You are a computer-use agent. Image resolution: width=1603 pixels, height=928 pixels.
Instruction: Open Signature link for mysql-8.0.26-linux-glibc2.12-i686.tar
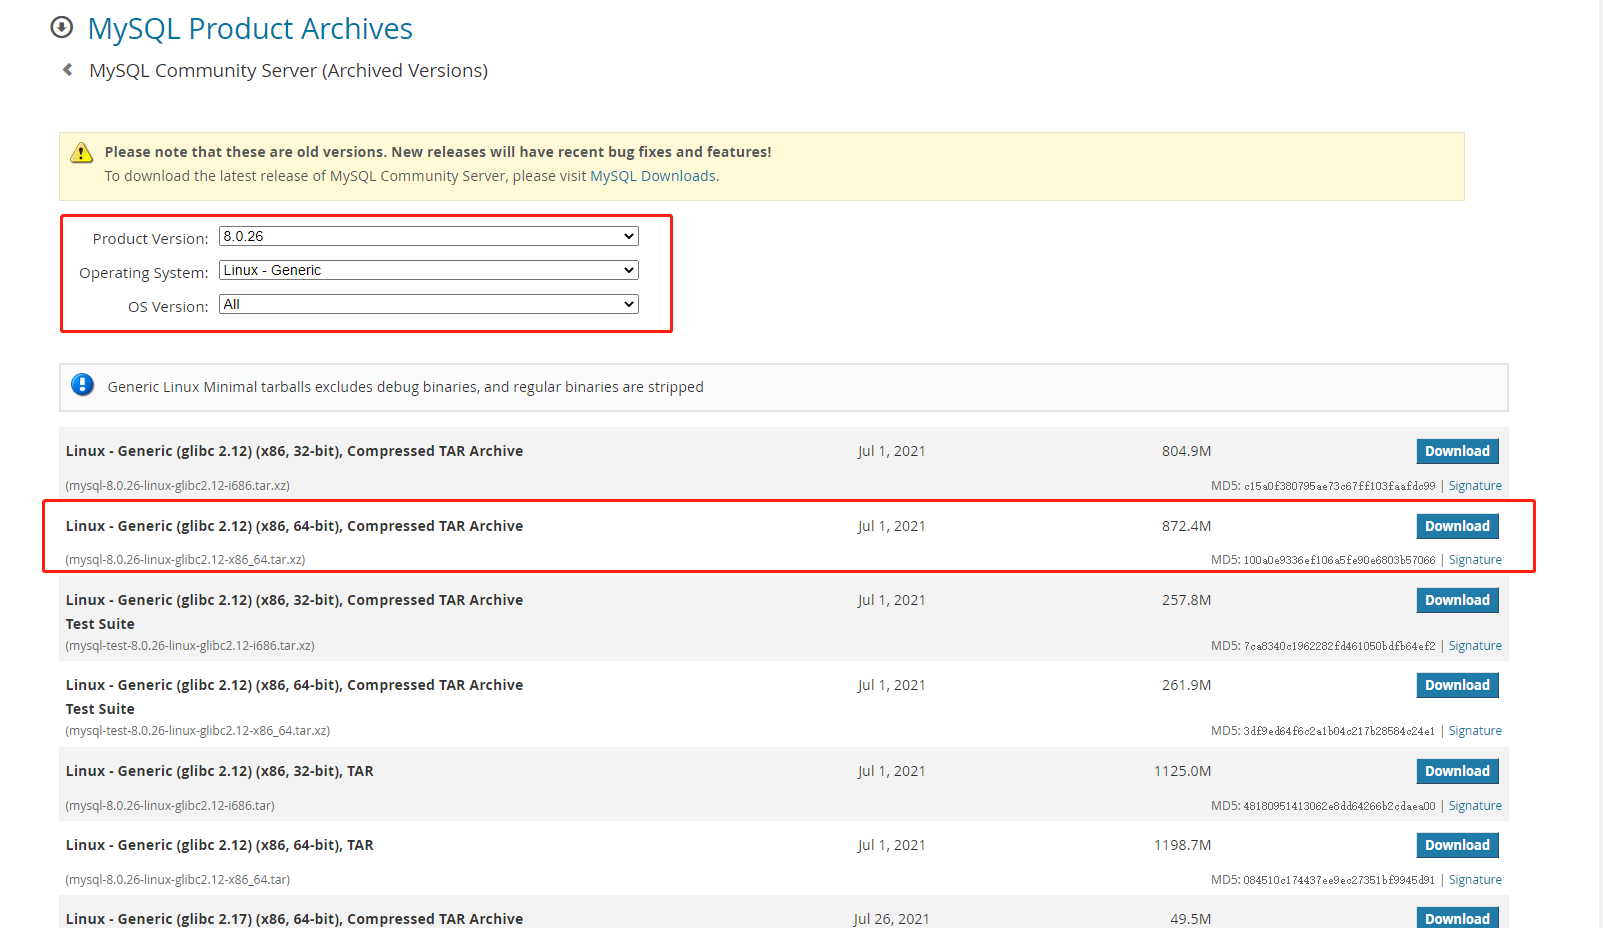(x=1475, y=806)
